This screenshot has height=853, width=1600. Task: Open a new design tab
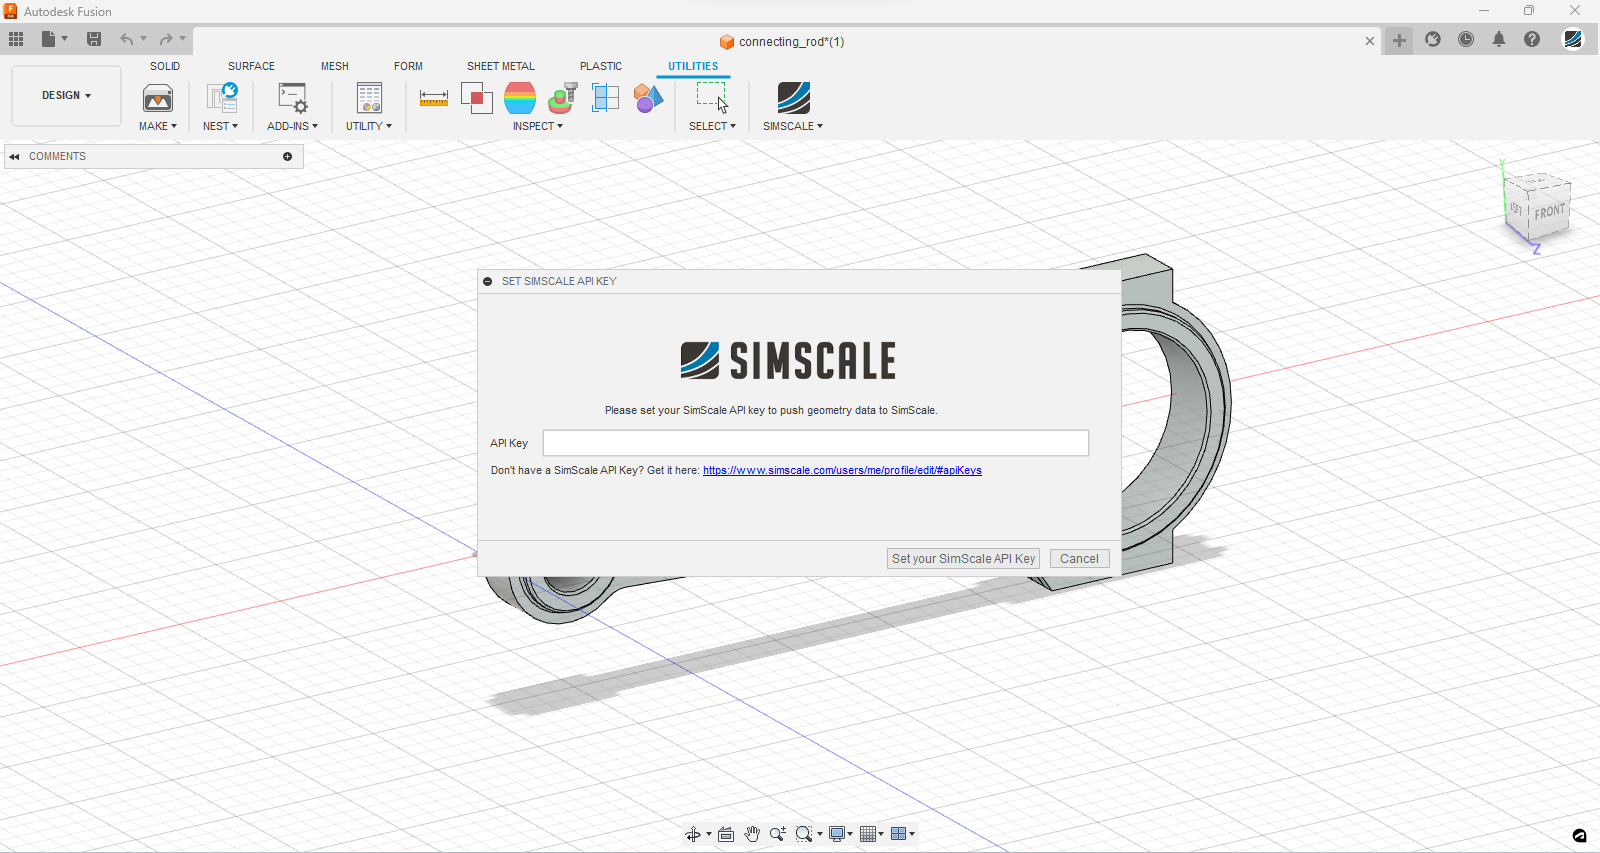point(1399,40)
